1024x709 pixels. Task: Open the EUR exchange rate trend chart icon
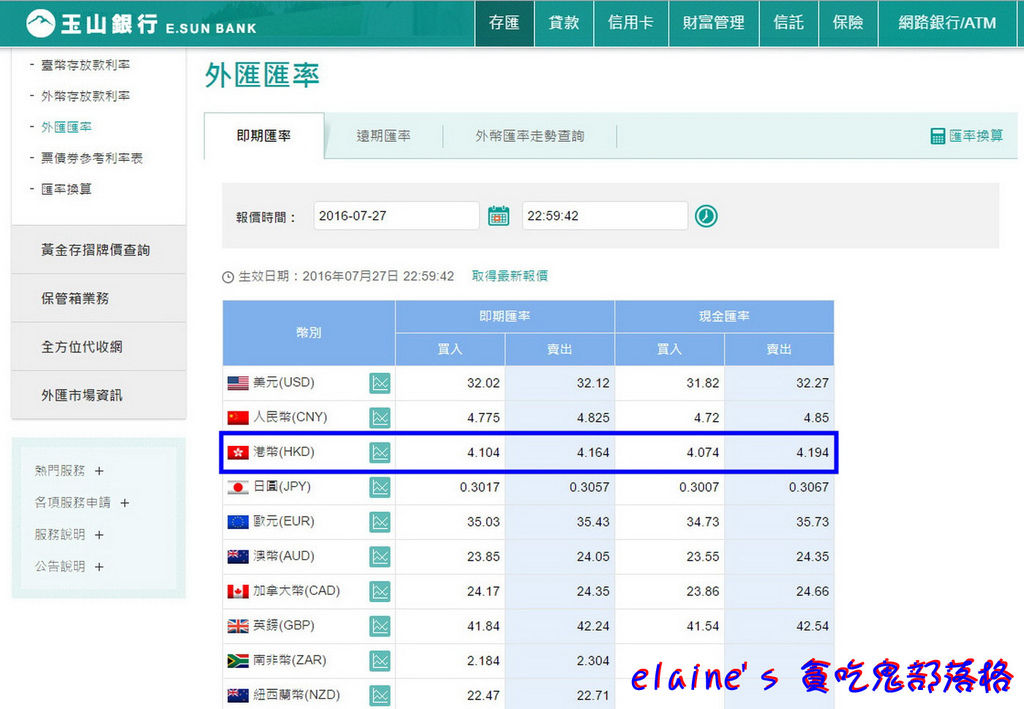(x=379, y=522)
